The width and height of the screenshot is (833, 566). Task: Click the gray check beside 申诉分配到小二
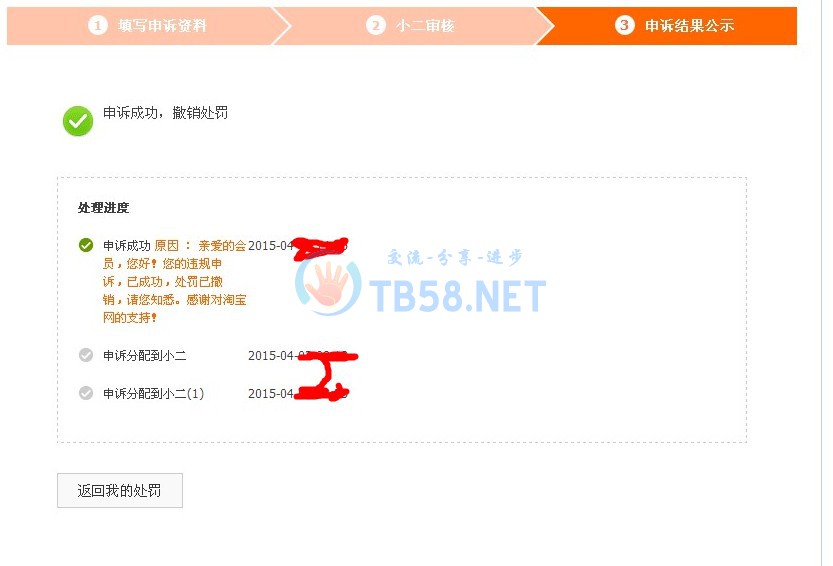point(86,355)
